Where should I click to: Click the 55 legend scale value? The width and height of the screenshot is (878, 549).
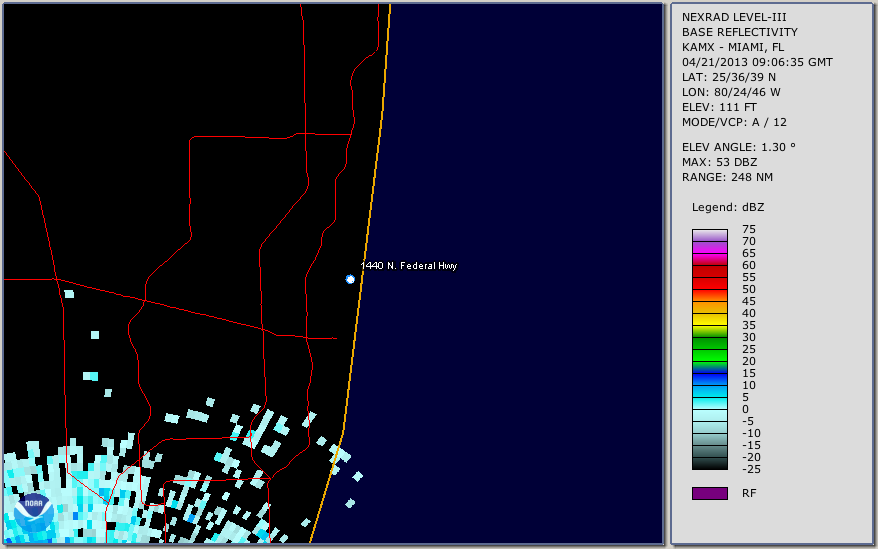[749, 277]
